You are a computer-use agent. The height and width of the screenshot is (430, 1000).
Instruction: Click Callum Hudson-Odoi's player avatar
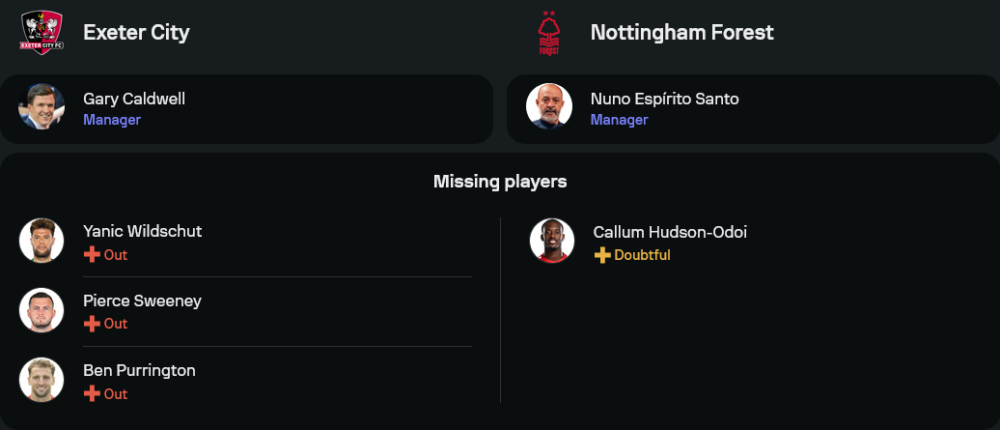pyautogui.click(x=552, y=241)
